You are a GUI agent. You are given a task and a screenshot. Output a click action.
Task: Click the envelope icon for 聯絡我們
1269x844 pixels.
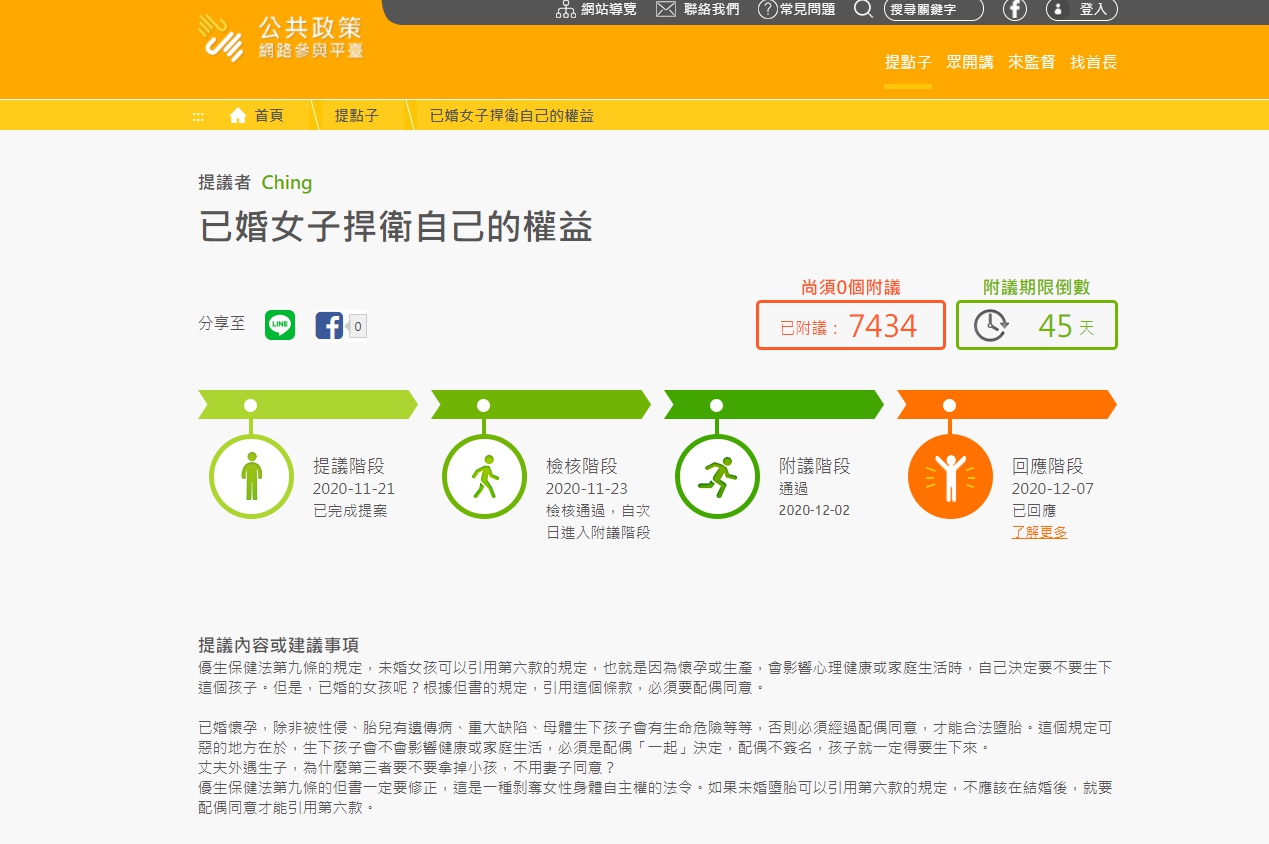(x=666, y=10)
